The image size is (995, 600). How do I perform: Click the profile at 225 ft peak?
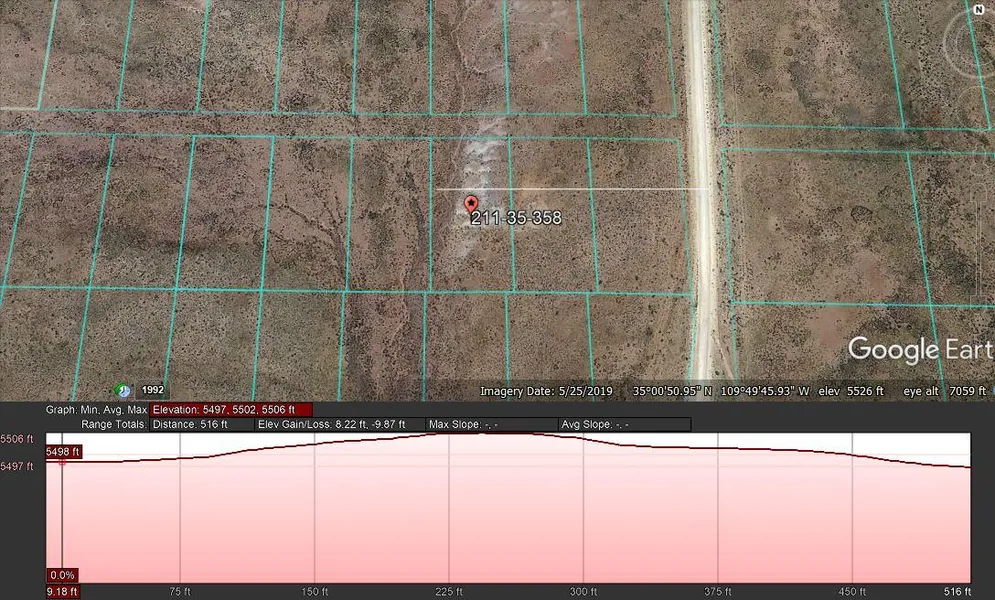[x=449, y=436]
